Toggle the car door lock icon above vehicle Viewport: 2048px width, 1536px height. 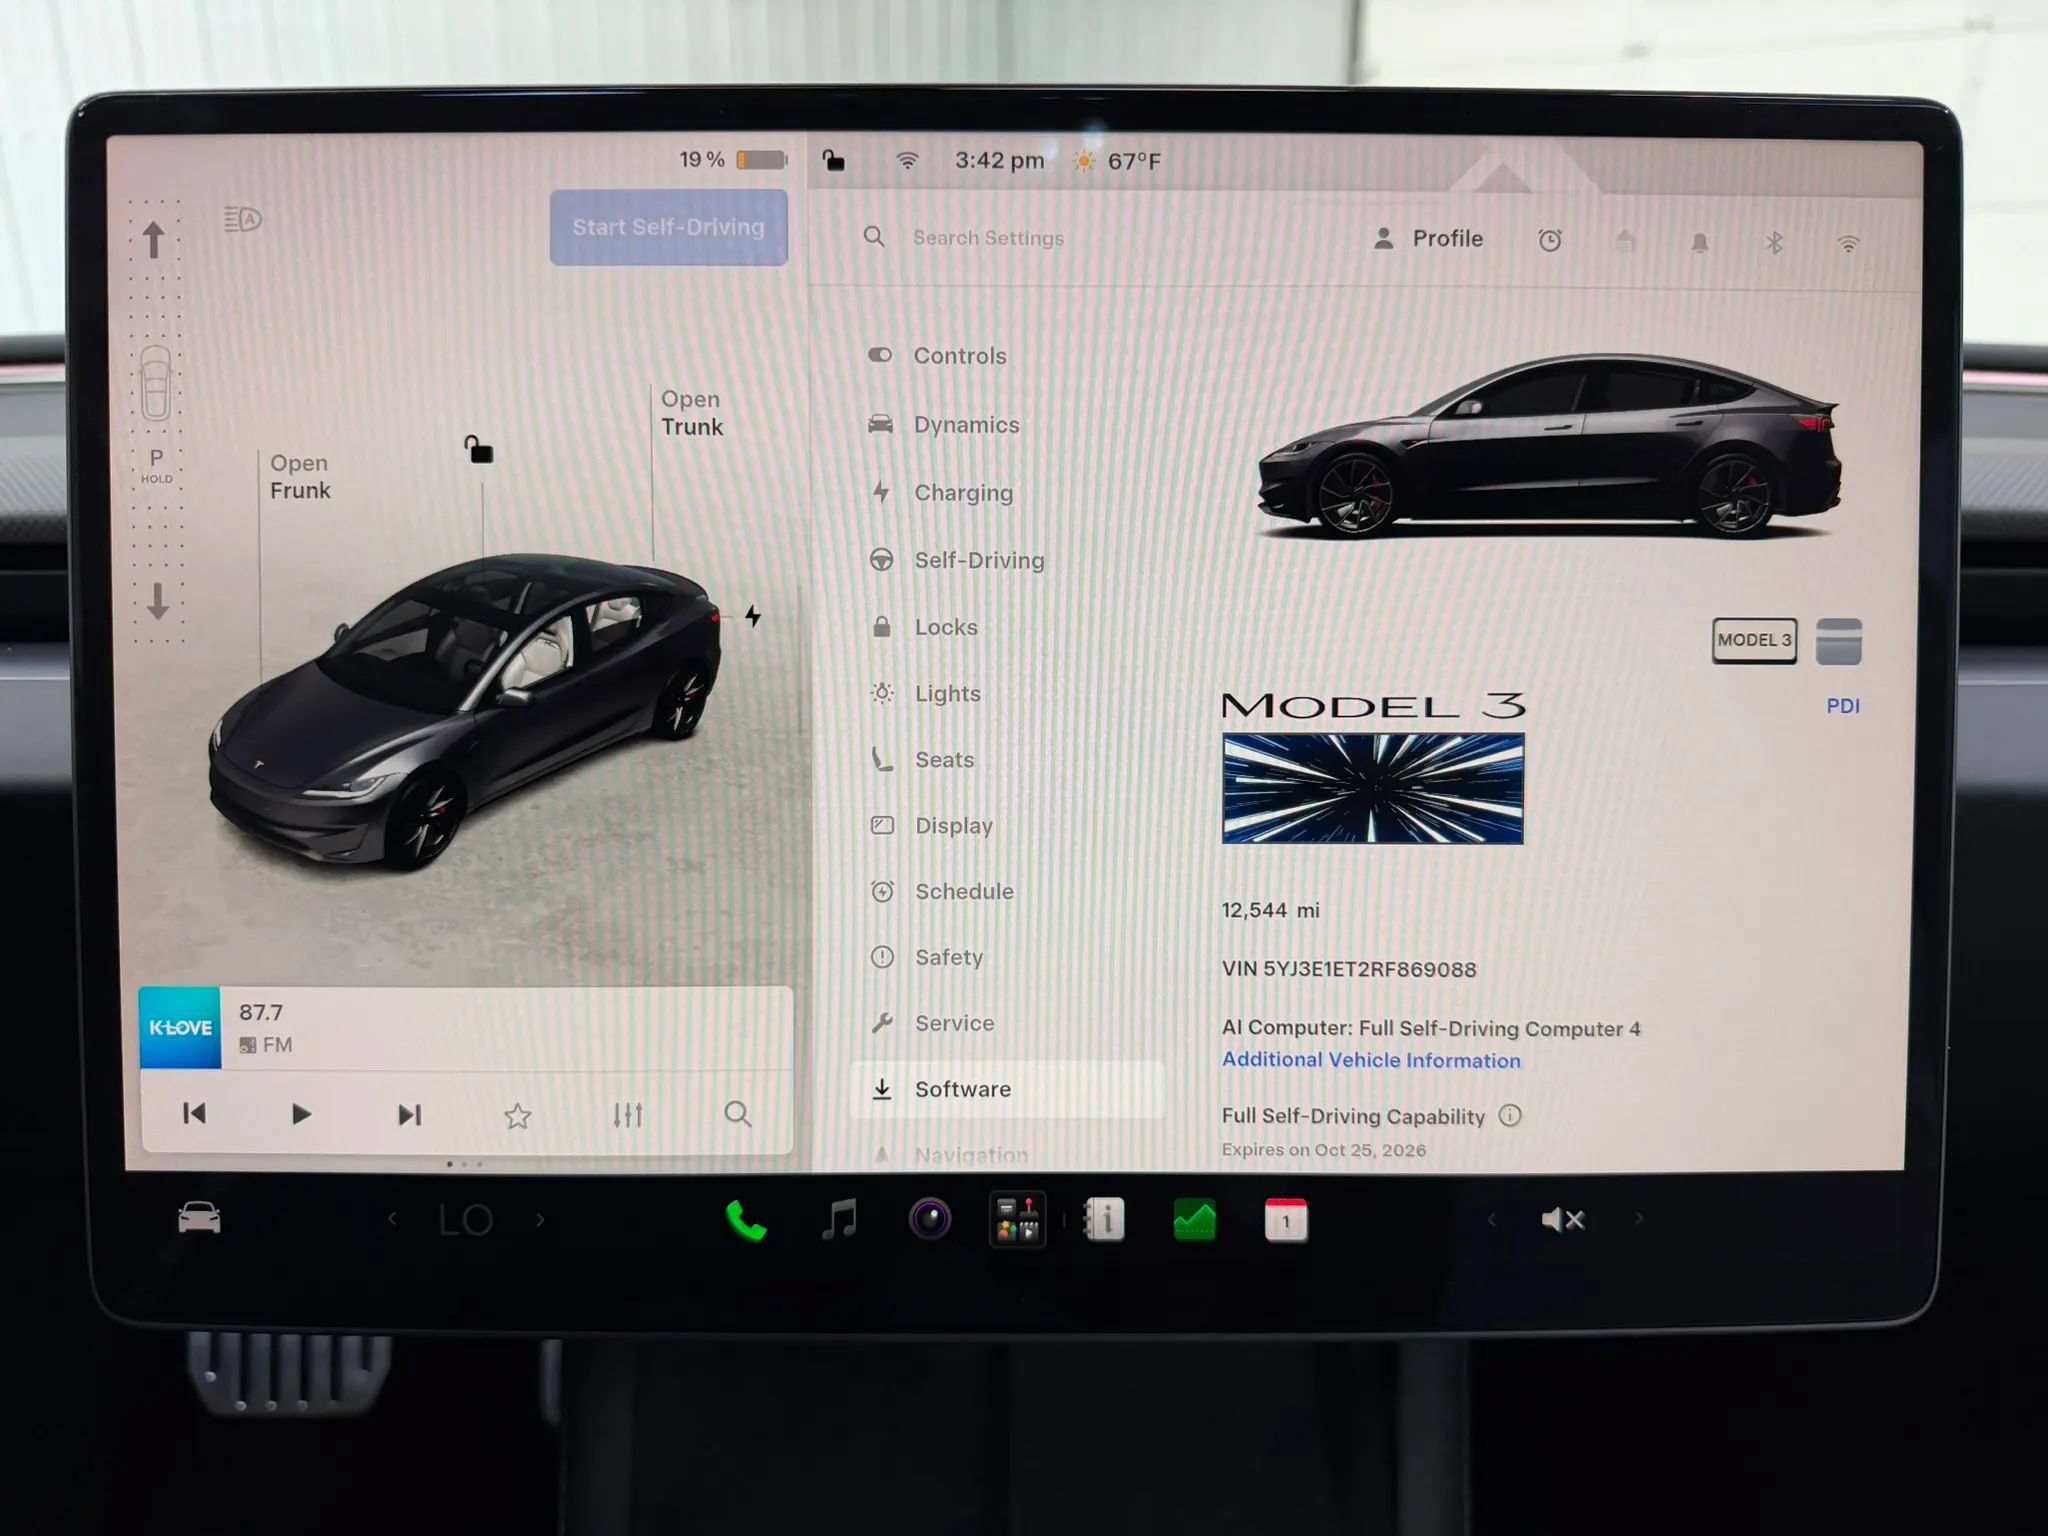point(479,449)
